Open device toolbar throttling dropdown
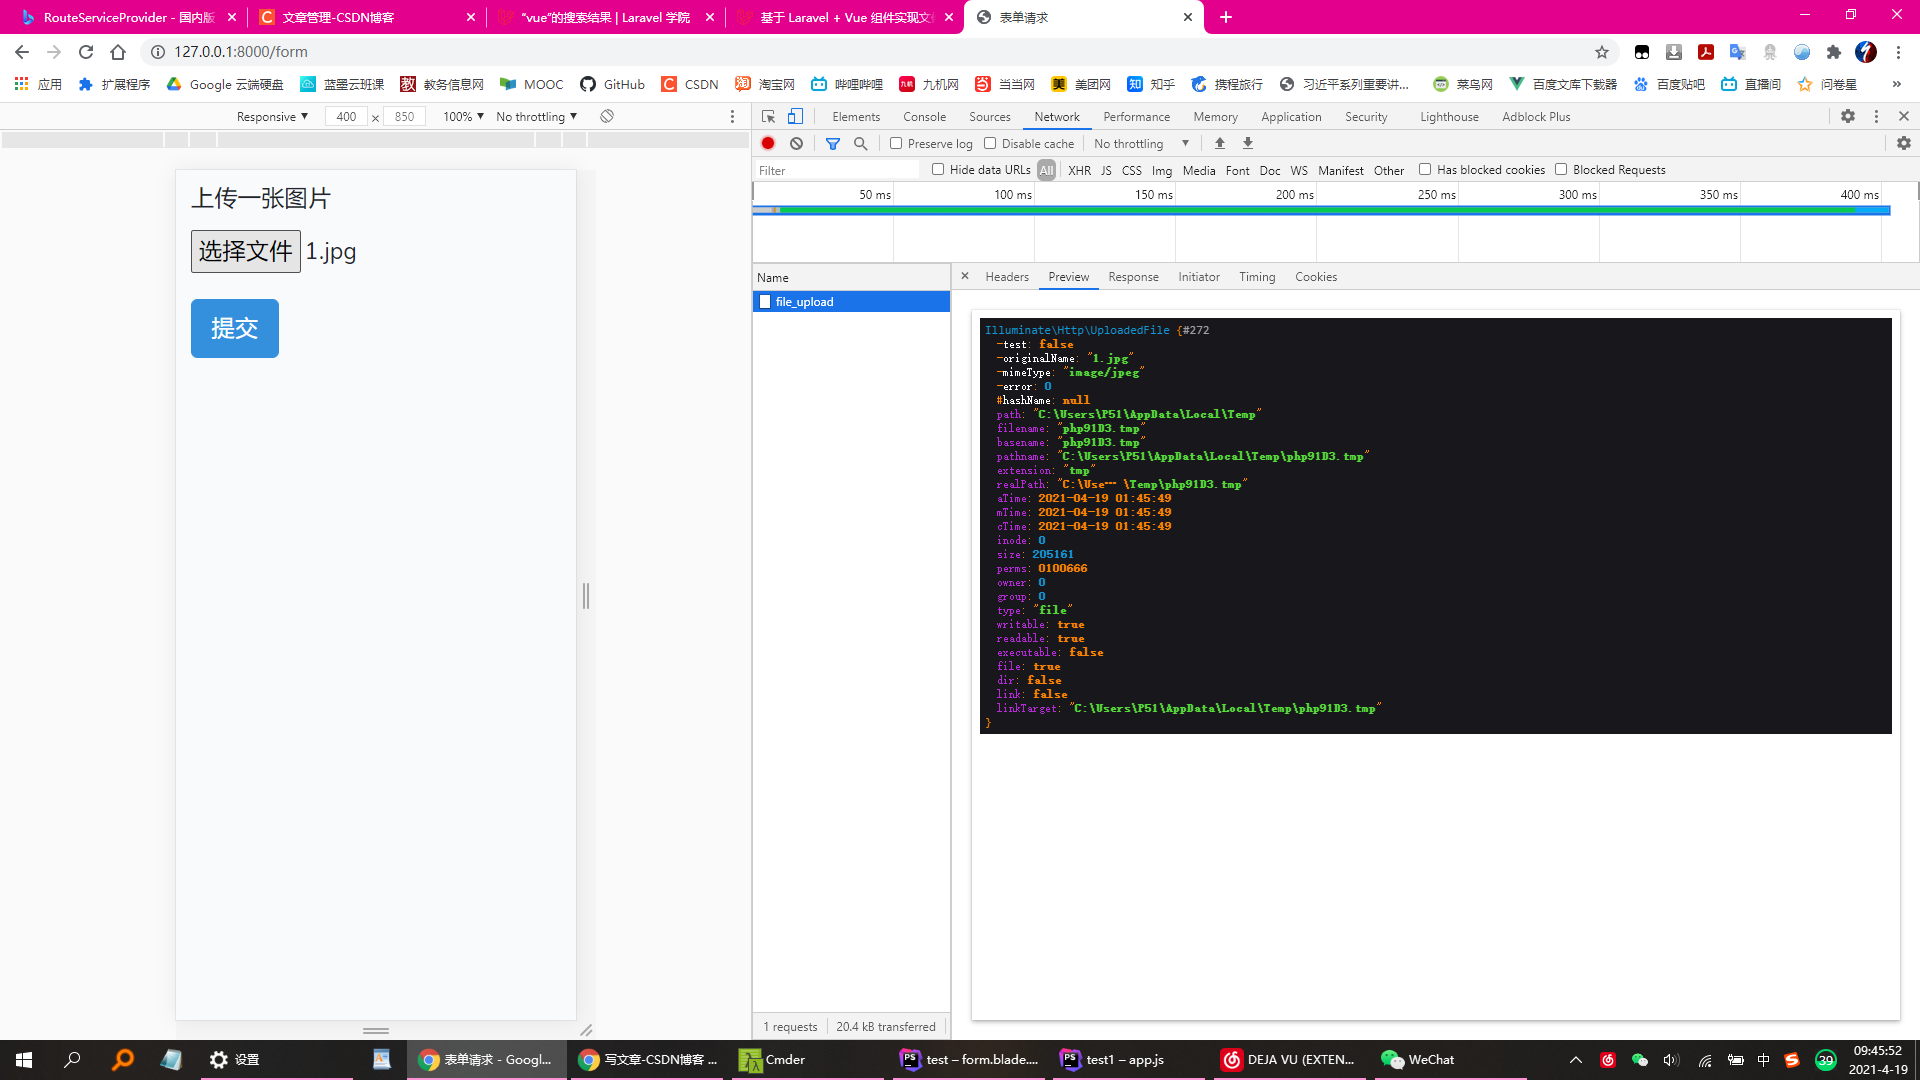Image resolution: width=1920 pixels, height=1080 pixels. pyautogui.click(x=536, y=116)
